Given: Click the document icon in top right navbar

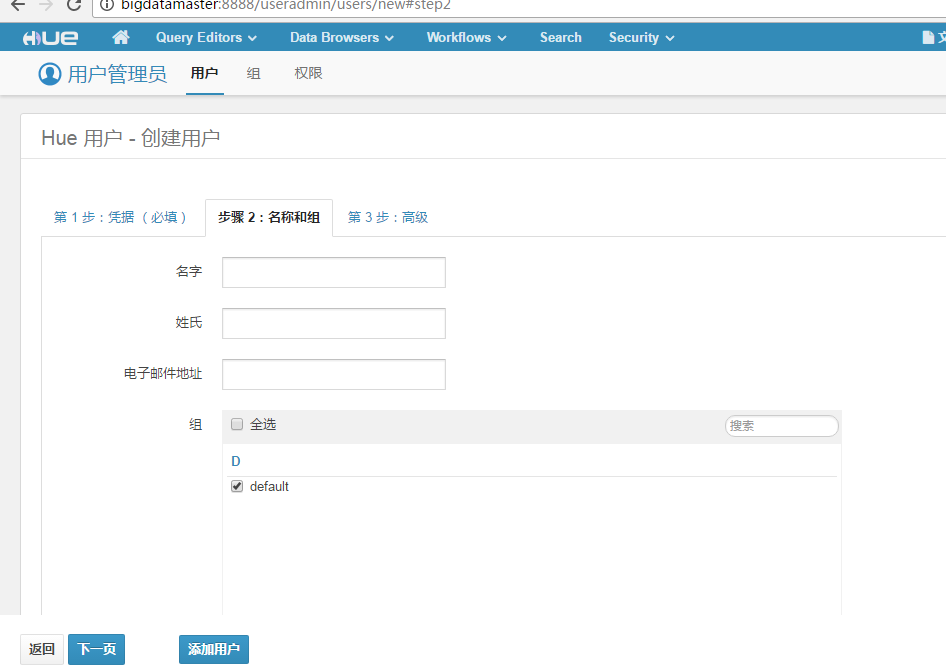Looking at the screenshot, I should [928, 37].
